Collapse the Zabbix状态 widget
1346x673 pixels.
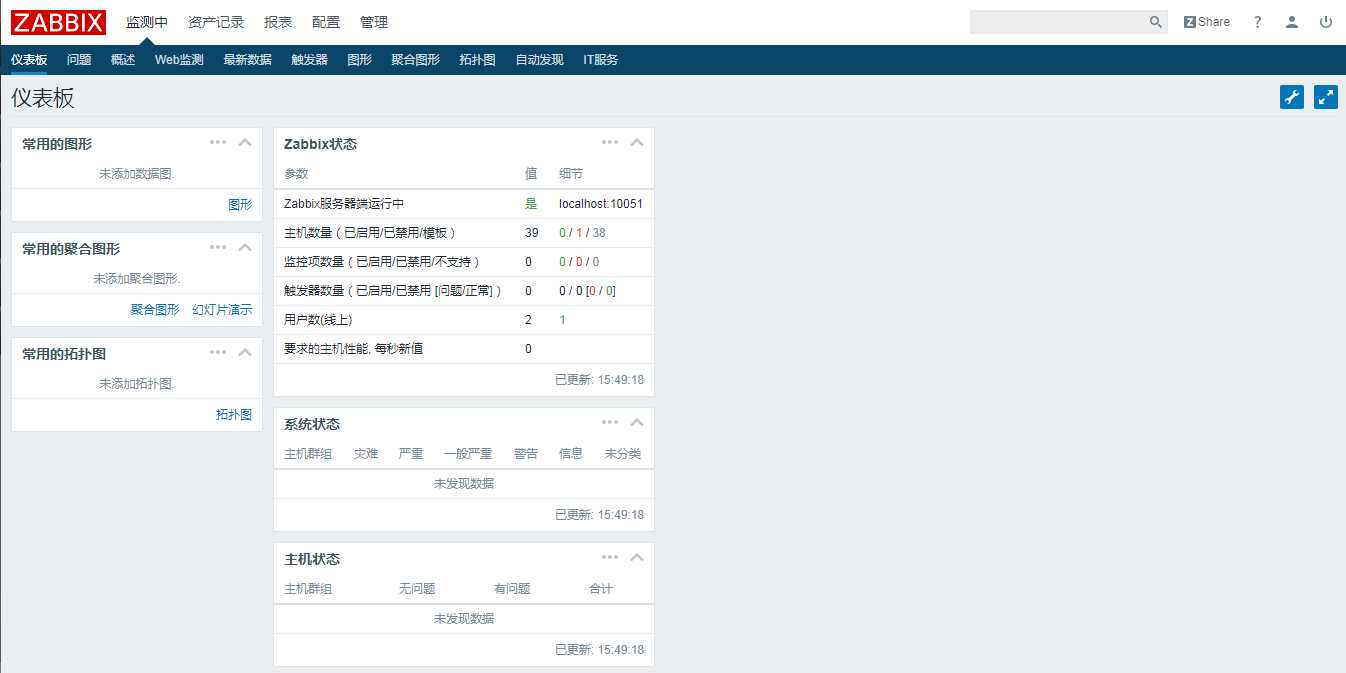point(637,142)
